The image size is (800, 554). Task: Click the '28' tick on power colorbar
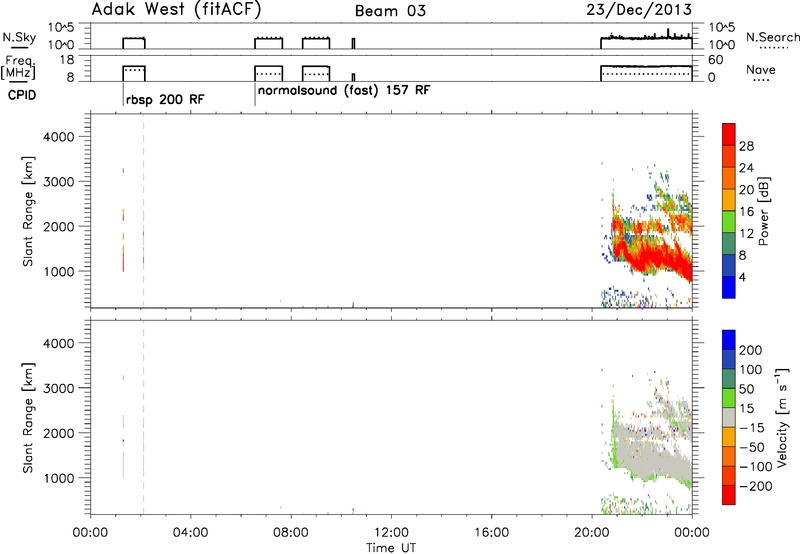[x=746, y=146]
